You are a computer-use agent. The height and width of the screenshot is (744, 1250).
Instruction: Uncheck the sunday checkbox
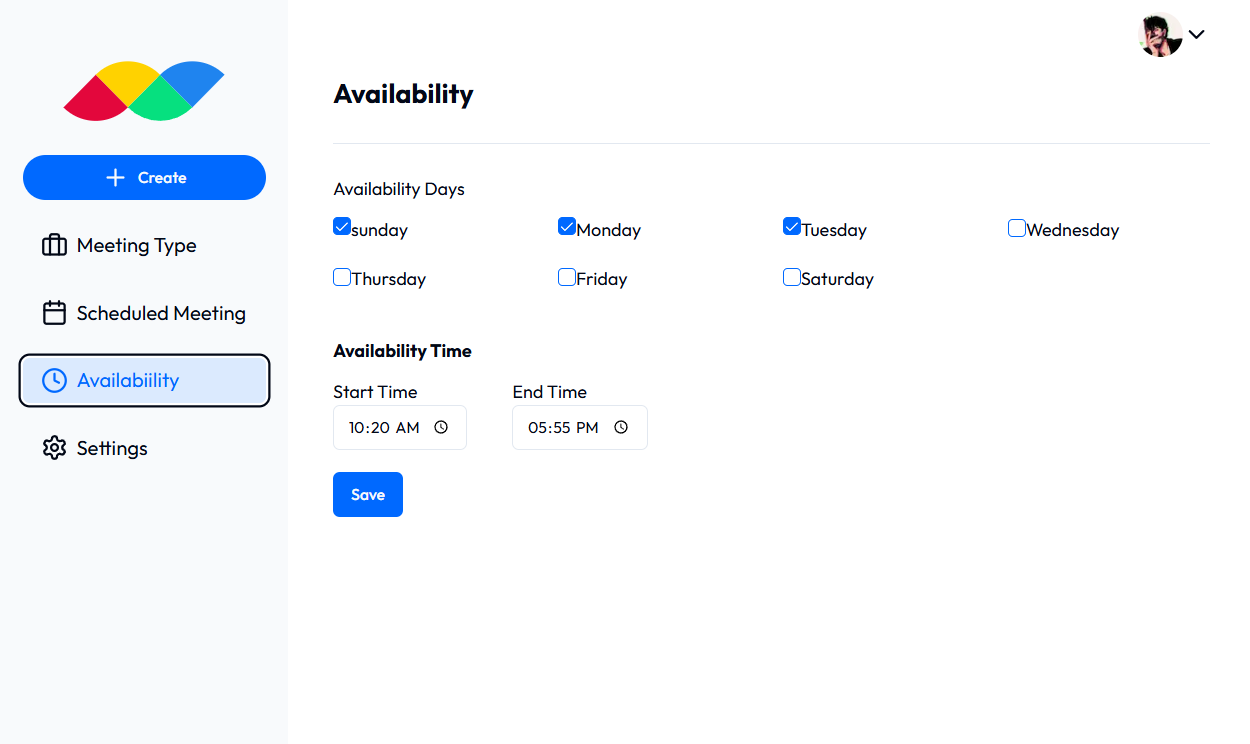coord(342,227)
